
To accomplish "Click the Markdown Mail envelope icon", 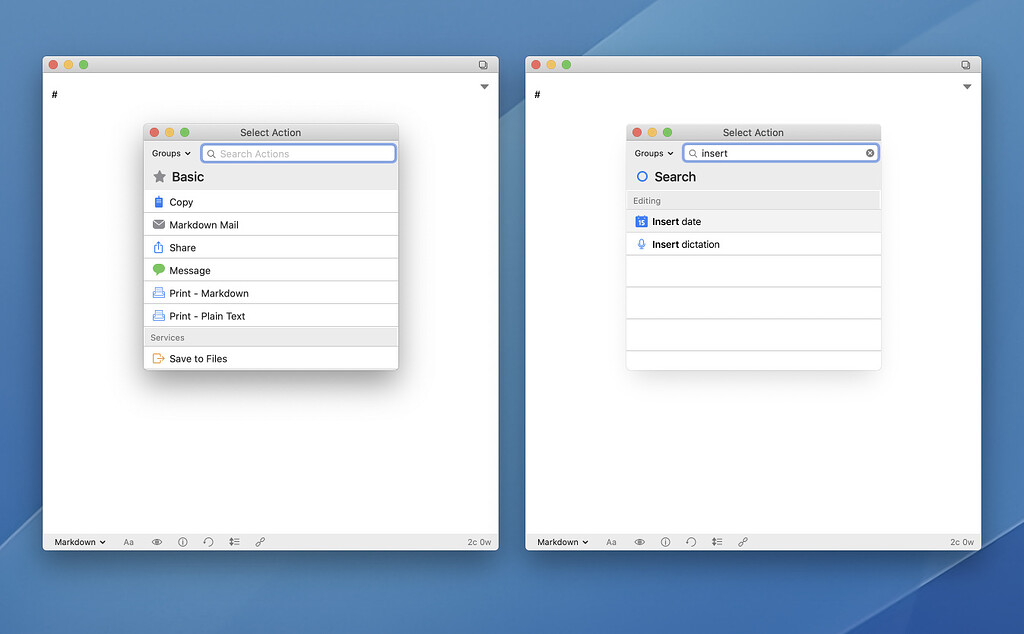I will (160, 224).
